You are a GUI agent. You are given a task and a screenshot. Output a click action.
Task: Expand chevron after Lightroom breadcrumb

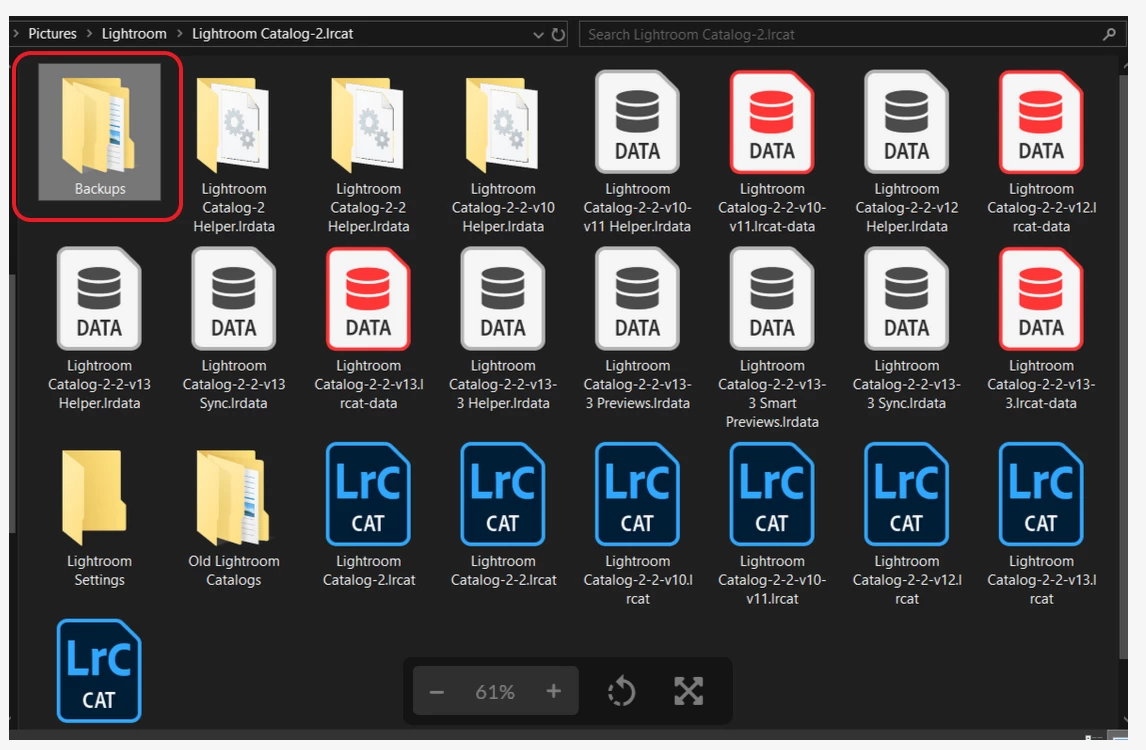[180, 34]
